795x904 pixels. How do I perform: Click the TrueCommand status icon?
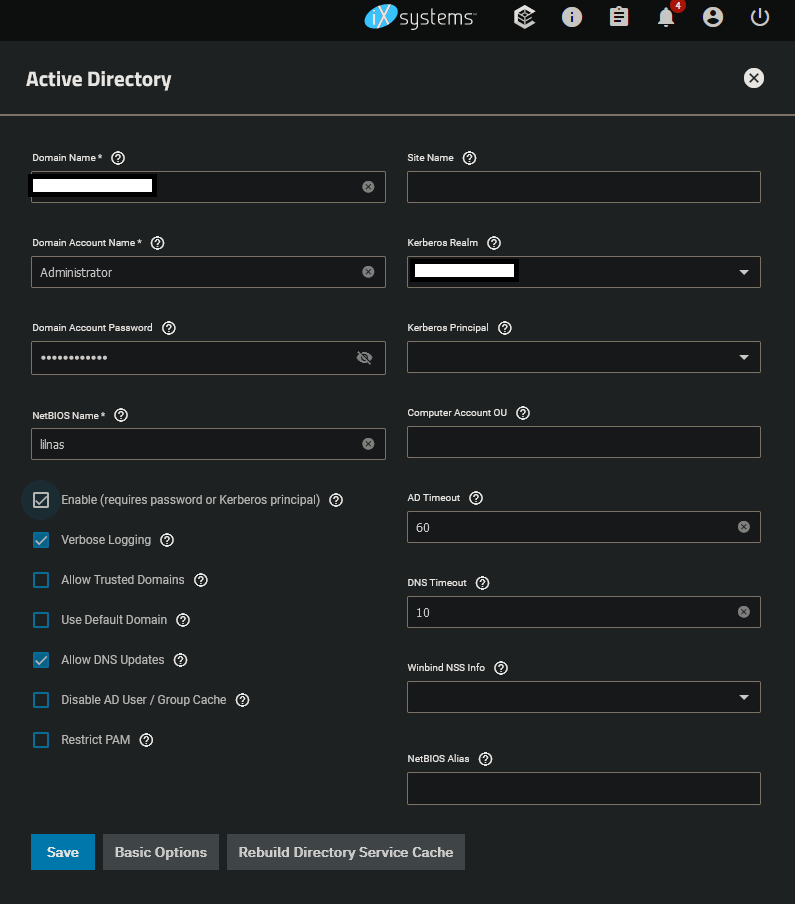click(525, 17)
